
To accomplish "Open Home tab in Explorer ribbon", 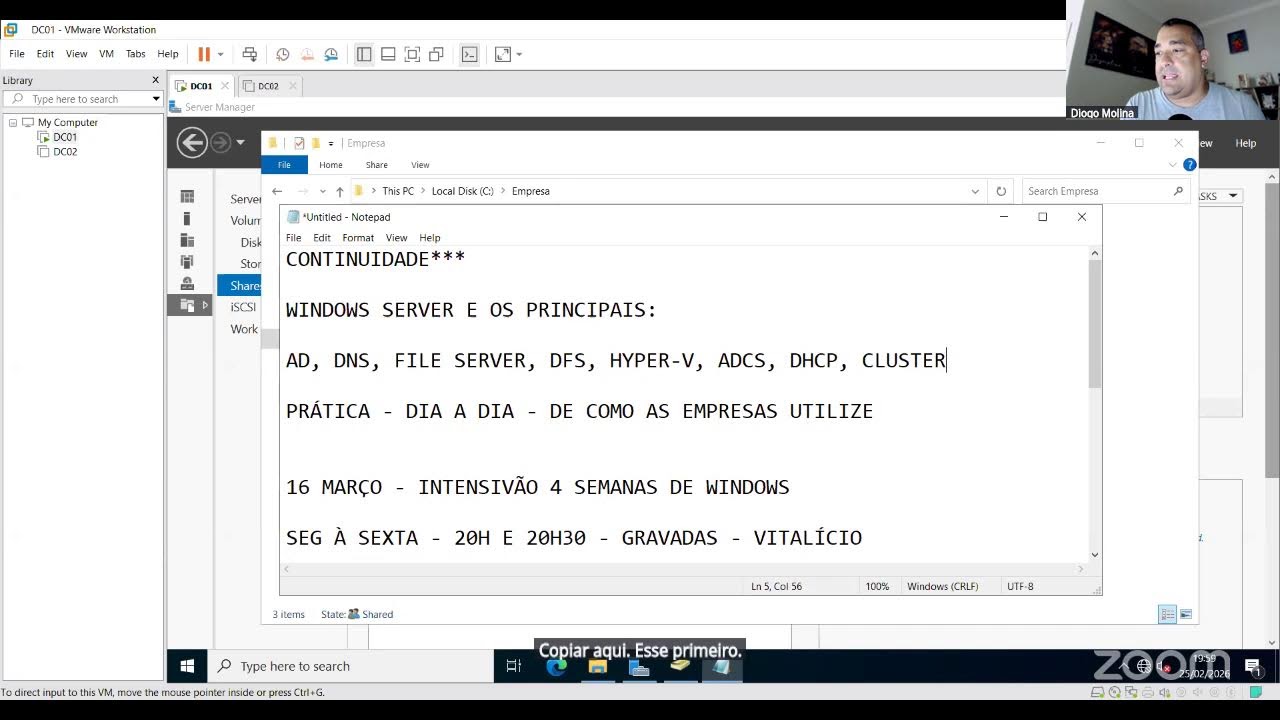I will click(331, 165).
